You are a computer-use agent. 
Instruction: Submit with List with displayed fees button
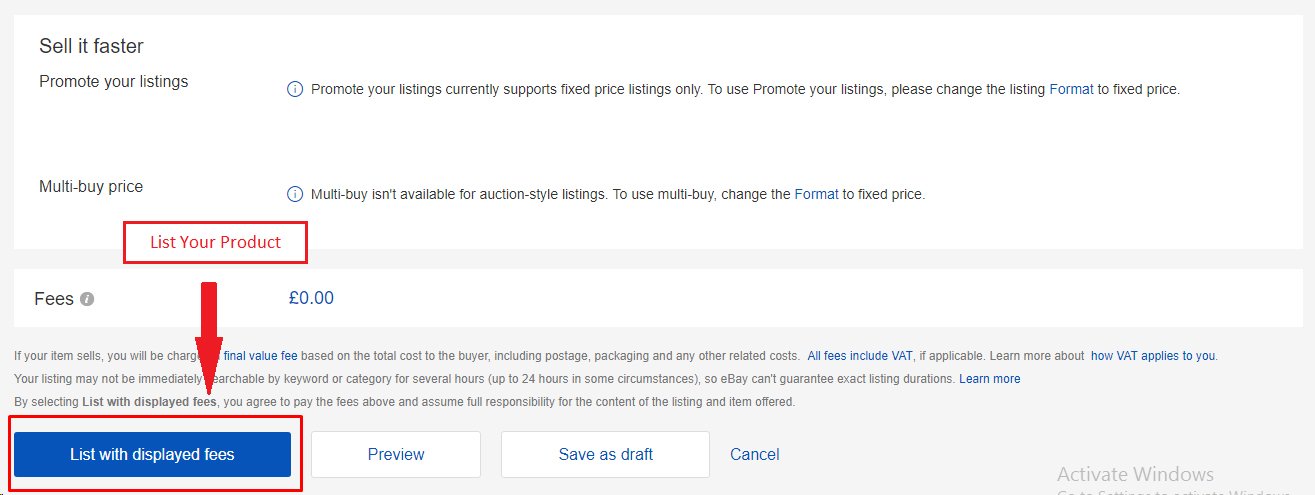tap(152, 454)
